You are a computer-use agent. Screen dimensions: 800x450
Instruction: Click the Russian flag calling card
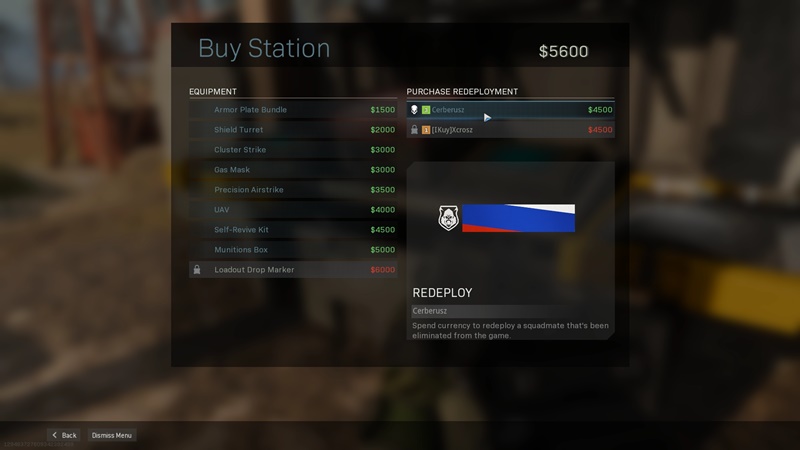pyautogui.click(x=518, y=218)
